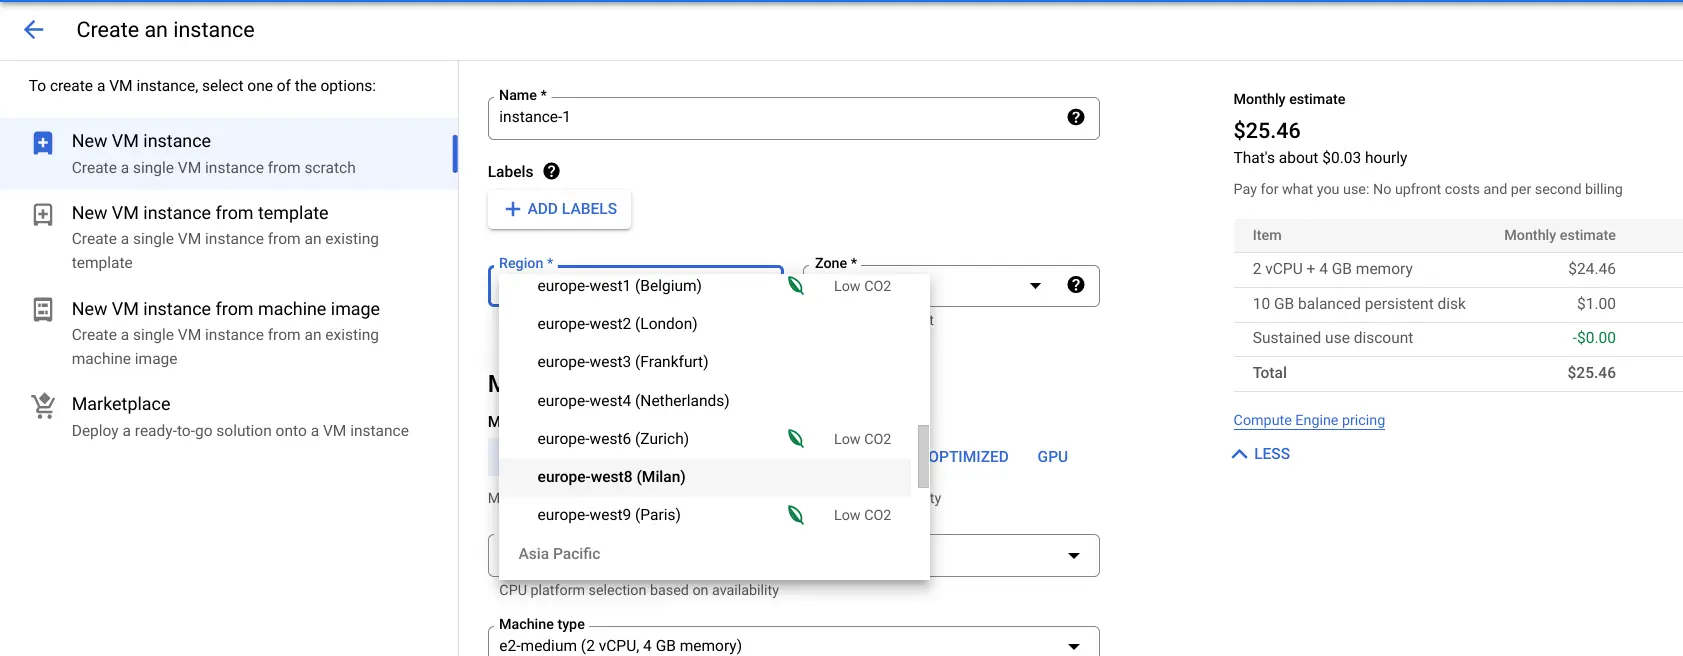Select New VM instance from template
This screenshot has height=656, width=1683.
[x=229, y=237]
